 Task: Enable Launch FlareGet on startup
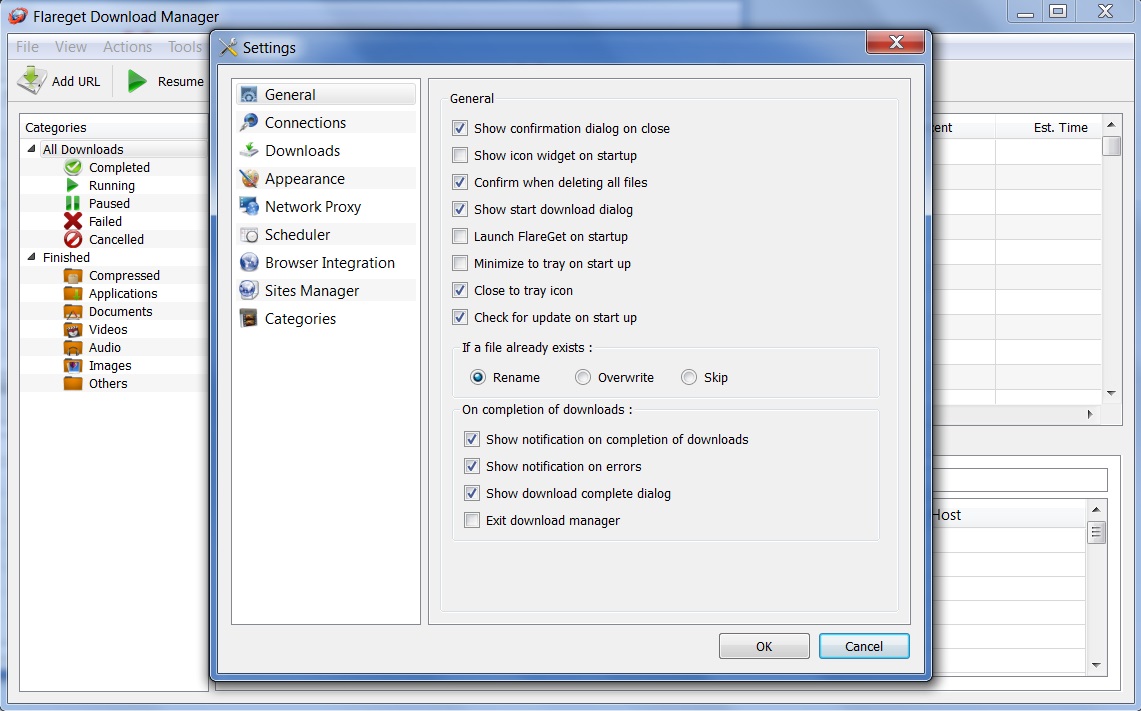click(x=460, y=236)
